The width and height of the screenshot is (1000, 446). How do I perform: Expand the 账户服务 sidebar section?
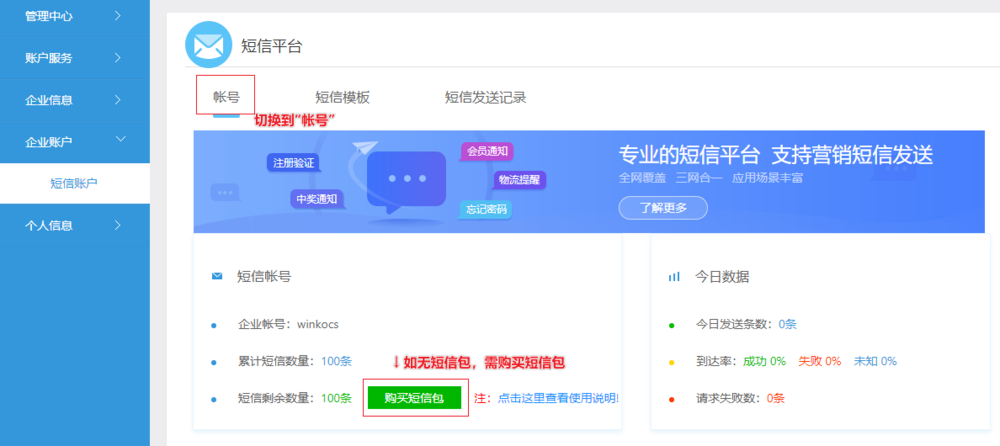74,58
